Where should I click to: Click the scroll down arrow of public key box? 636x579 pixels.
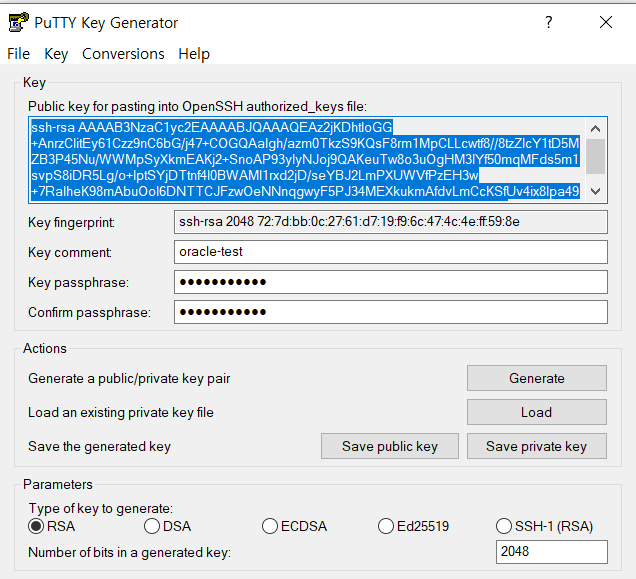(595, 191)
